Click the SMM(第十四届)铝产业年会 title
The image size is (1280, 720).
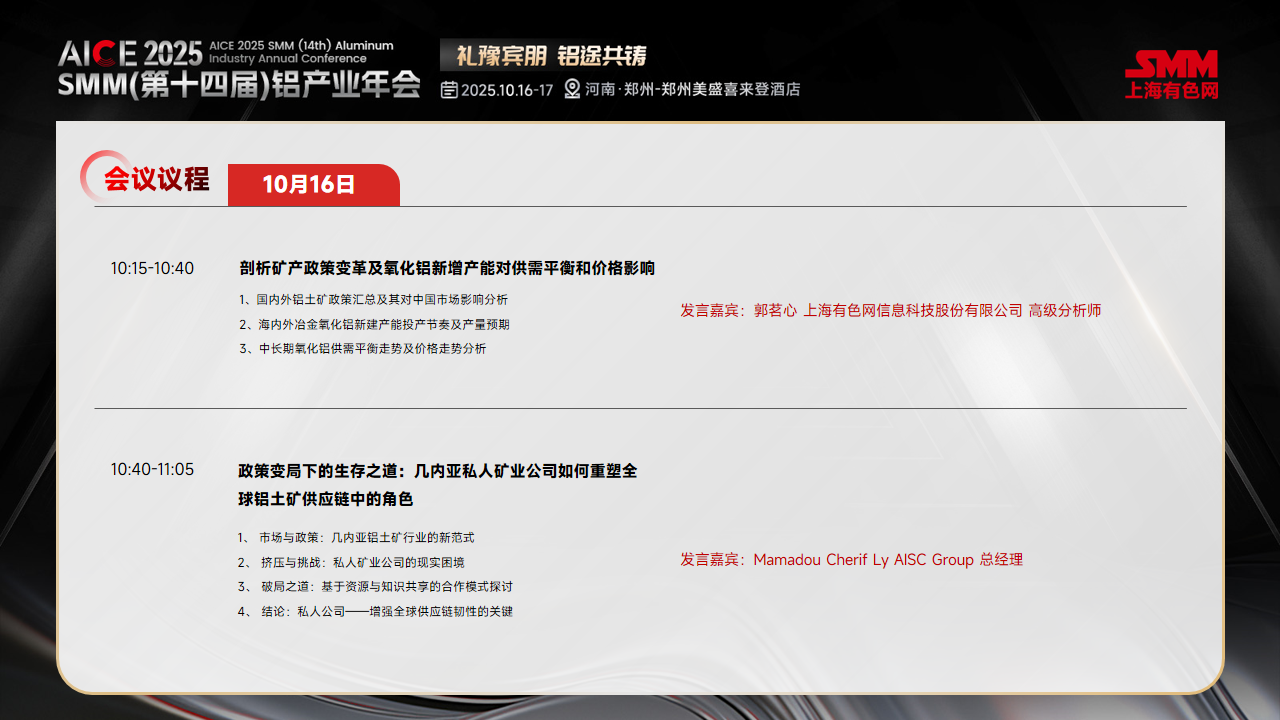click(239, 85)
